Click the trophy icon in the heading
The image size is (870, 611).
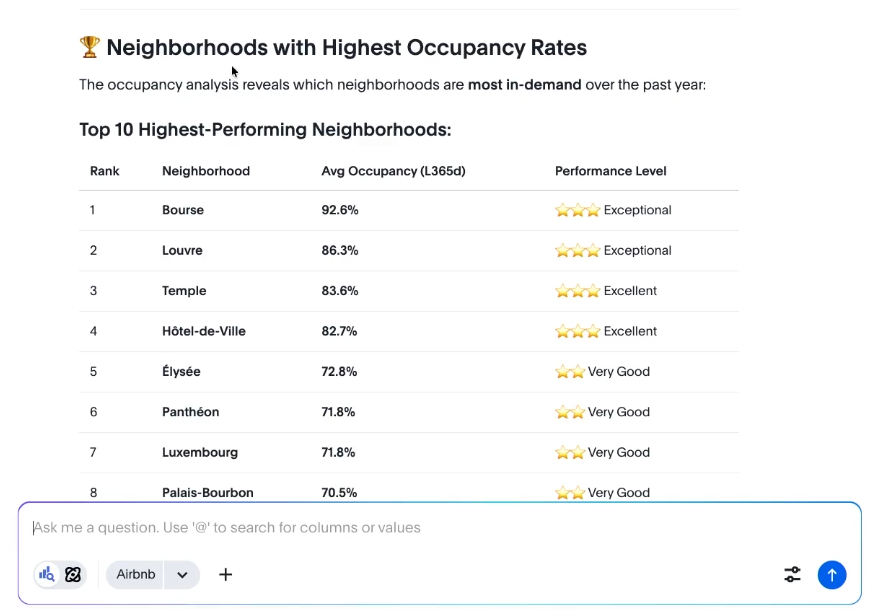pyautogui.click(x=89, y=47)
